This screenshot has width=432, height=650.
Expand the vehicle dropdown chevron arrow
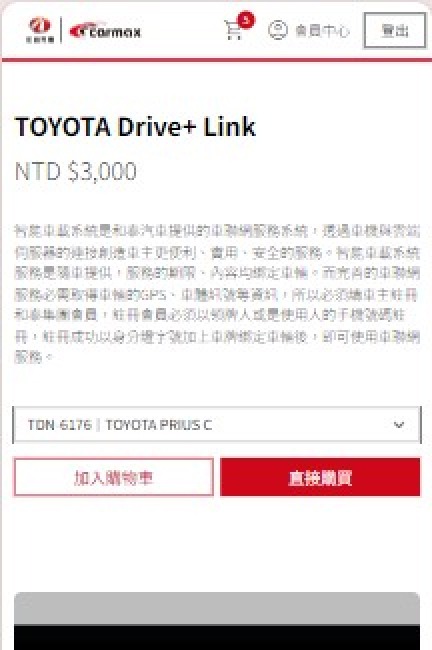point(399,425)
